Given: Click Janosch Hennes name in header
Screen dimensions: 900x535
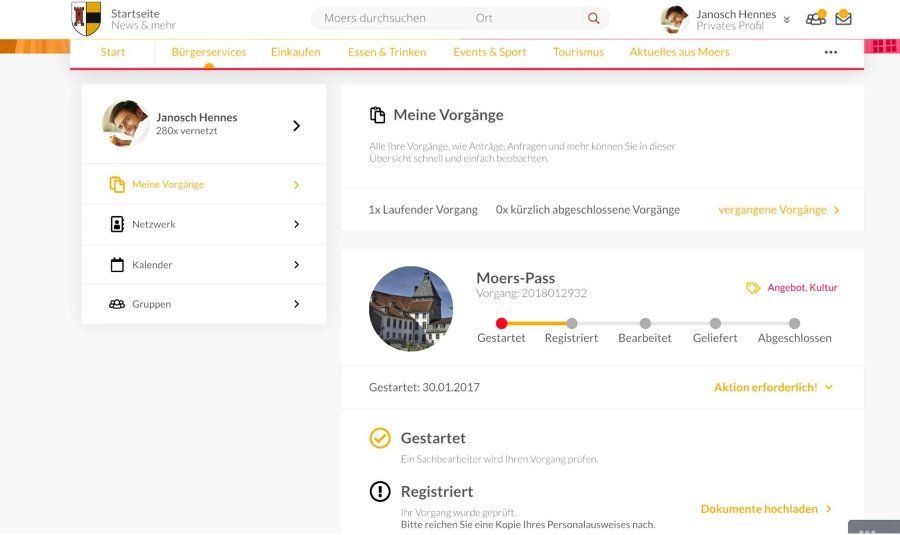Looking at the screenshot, I should point(736,14).
